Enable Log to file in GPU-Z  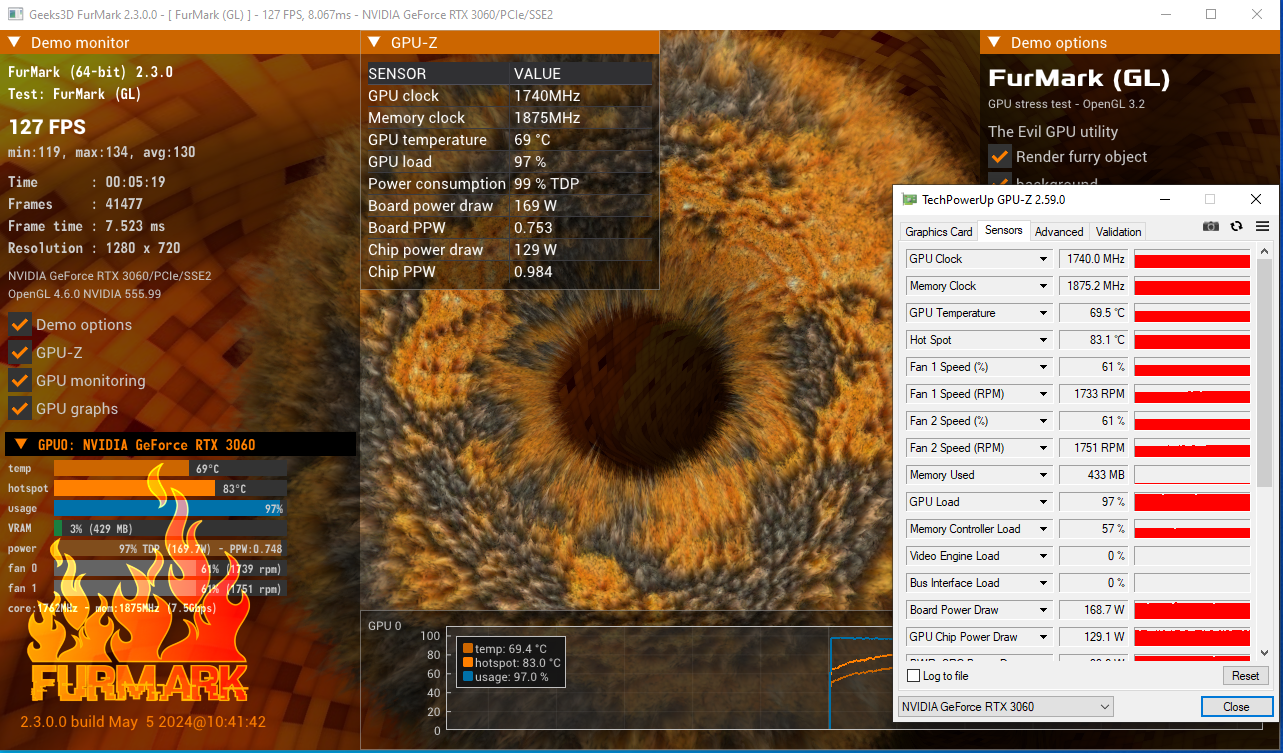point(914,675)
